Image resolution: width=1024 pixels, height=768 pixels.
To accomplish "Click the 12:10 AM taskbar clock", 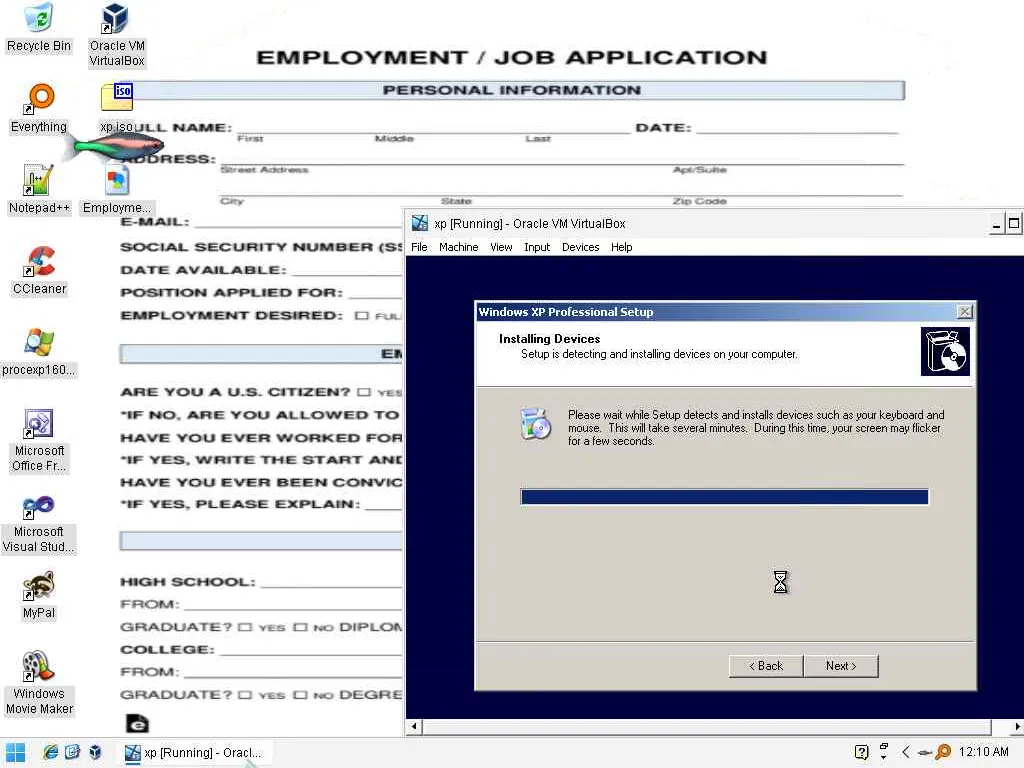I will pos(984,752).
